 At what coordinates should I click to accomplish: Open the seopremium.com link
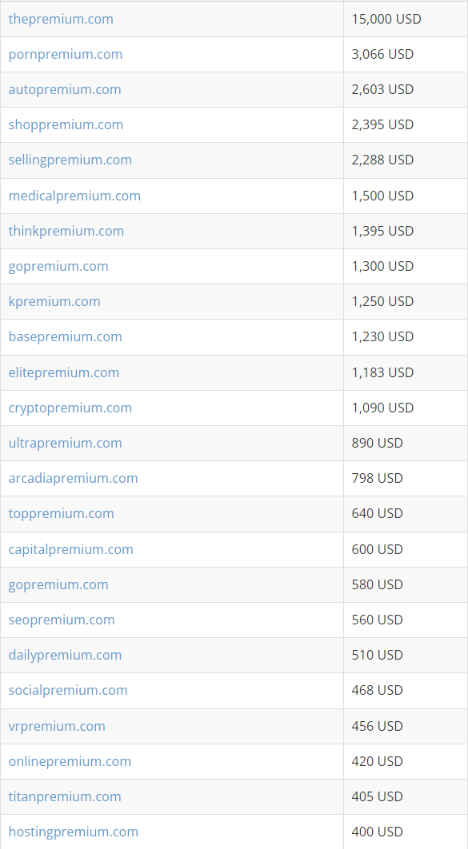tap(61, 619)
